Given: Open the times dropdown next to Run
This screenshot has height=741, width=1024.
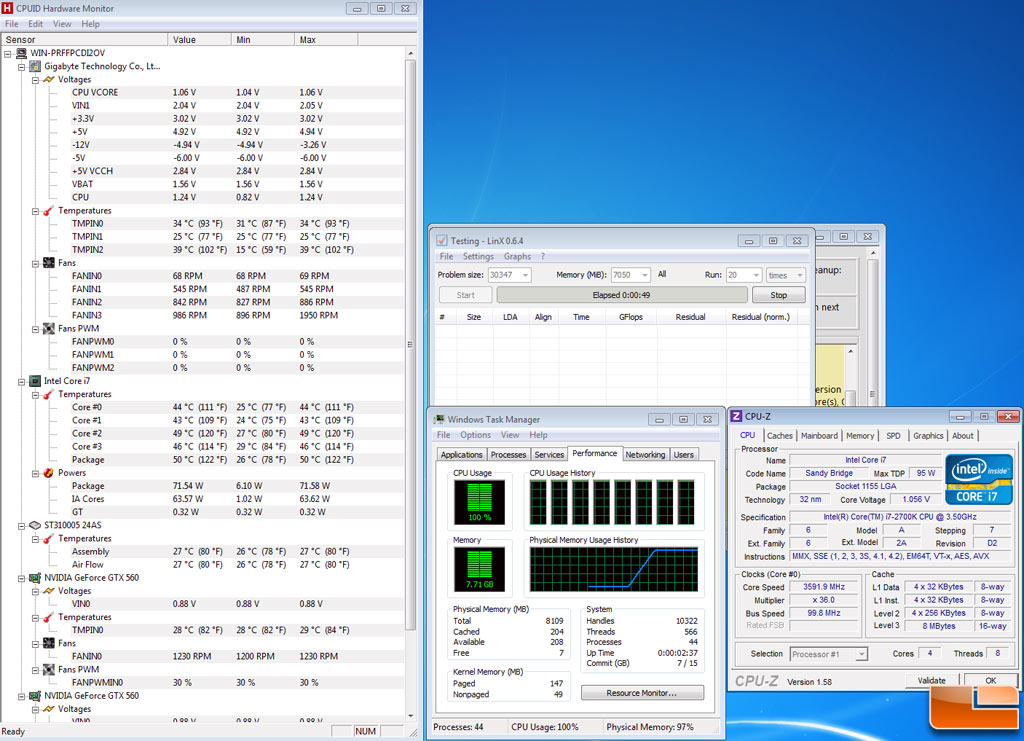Looking at the screenshot, I should pyautogui.click(x=799, y=275).
